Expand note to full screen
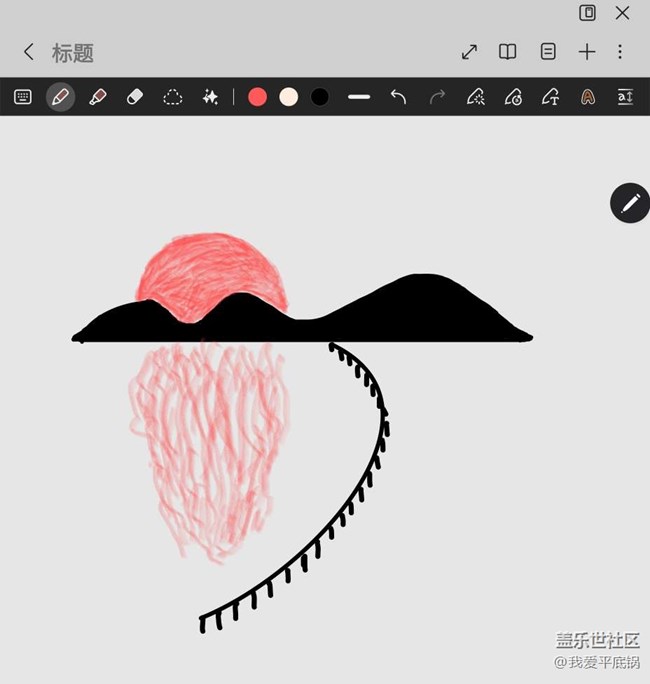 tap(469, 52)
